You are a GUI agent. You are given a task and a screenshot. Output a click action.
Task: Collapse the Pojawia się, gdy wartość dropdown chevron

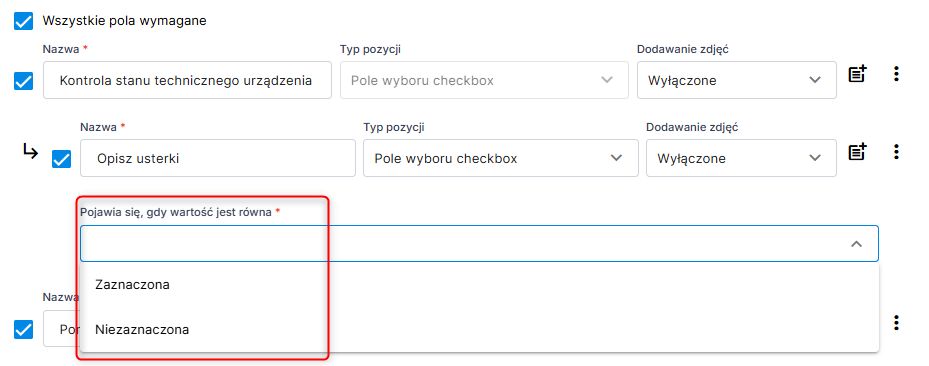856,244
